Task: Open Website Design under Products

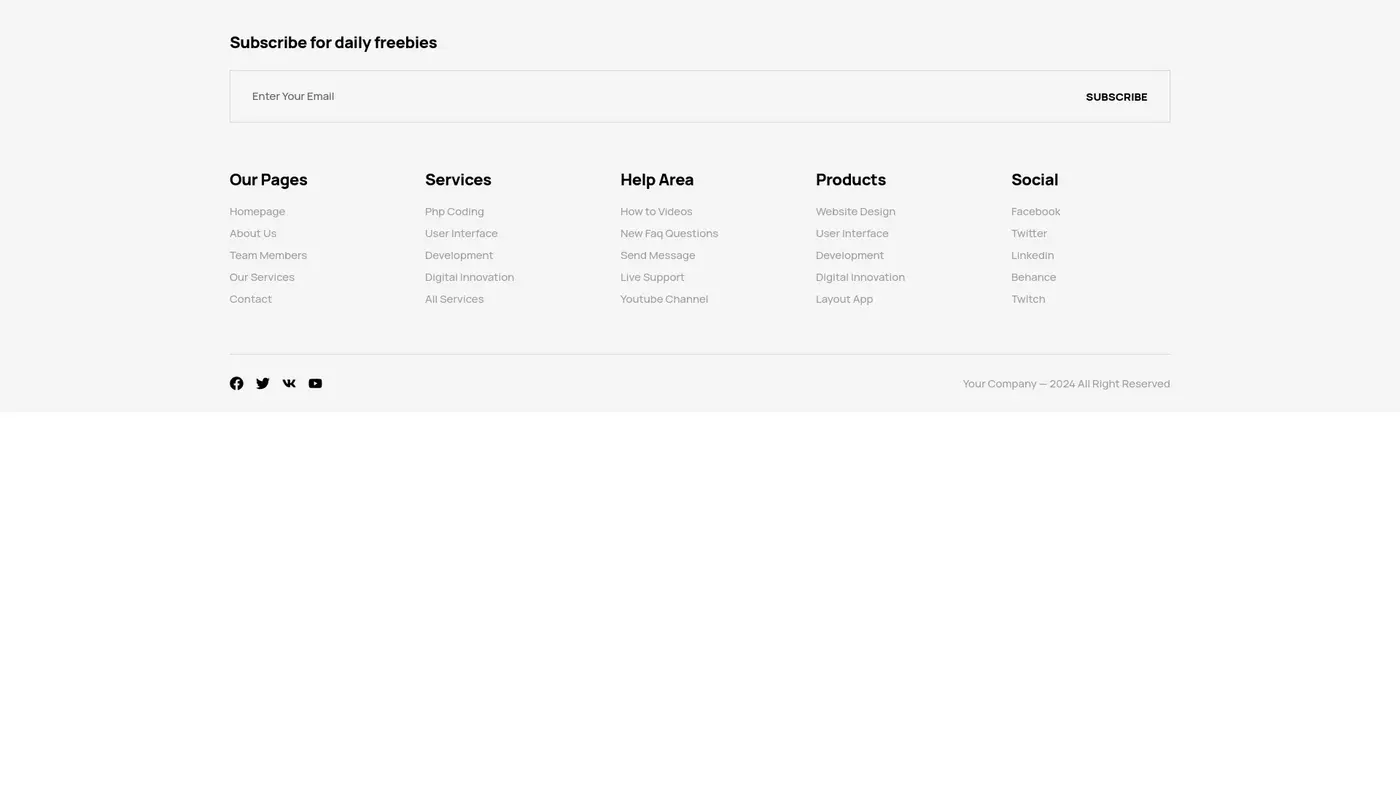Action: 855,212
